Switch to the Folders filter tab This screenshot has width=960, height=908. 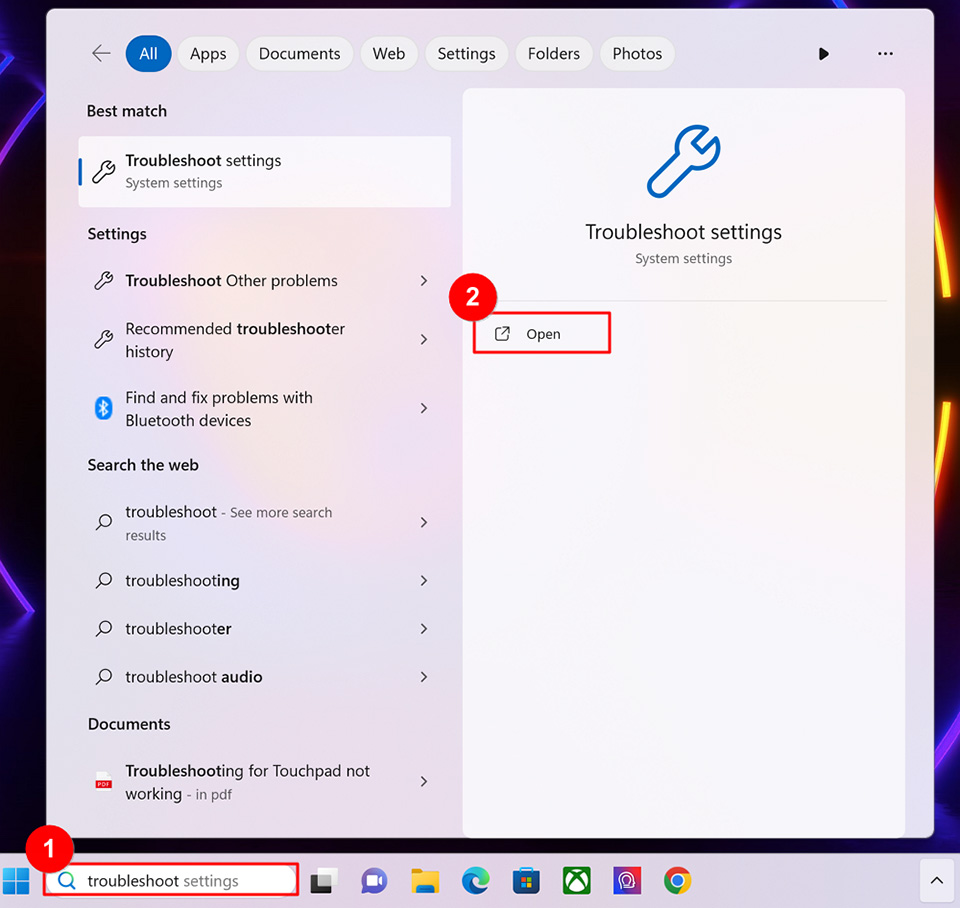pyautogui.click(x=553, y=53)
